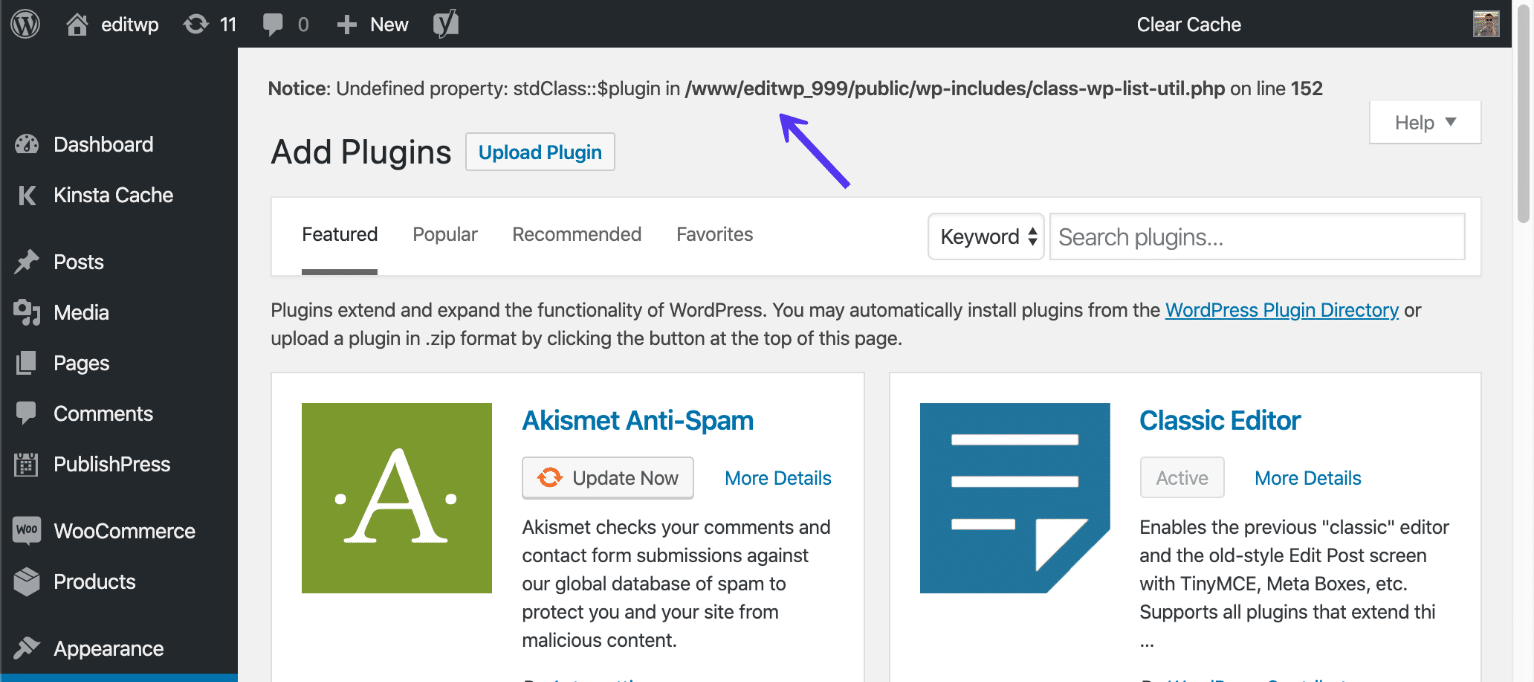Viewport: 1534px width, 682px height.
Task: Expand the Help panel
Action: click(1424, 122)
